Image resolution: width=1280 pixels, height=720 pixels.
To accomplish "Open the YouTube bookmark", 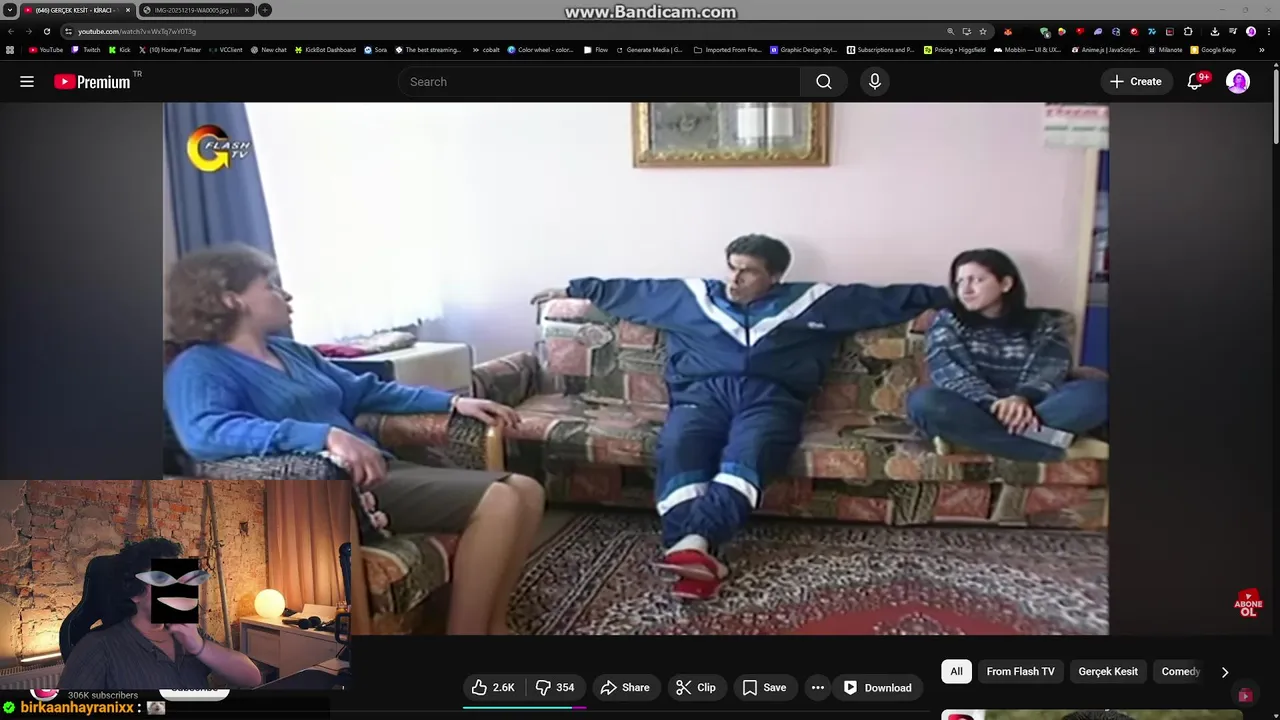I will pos(46,50).
